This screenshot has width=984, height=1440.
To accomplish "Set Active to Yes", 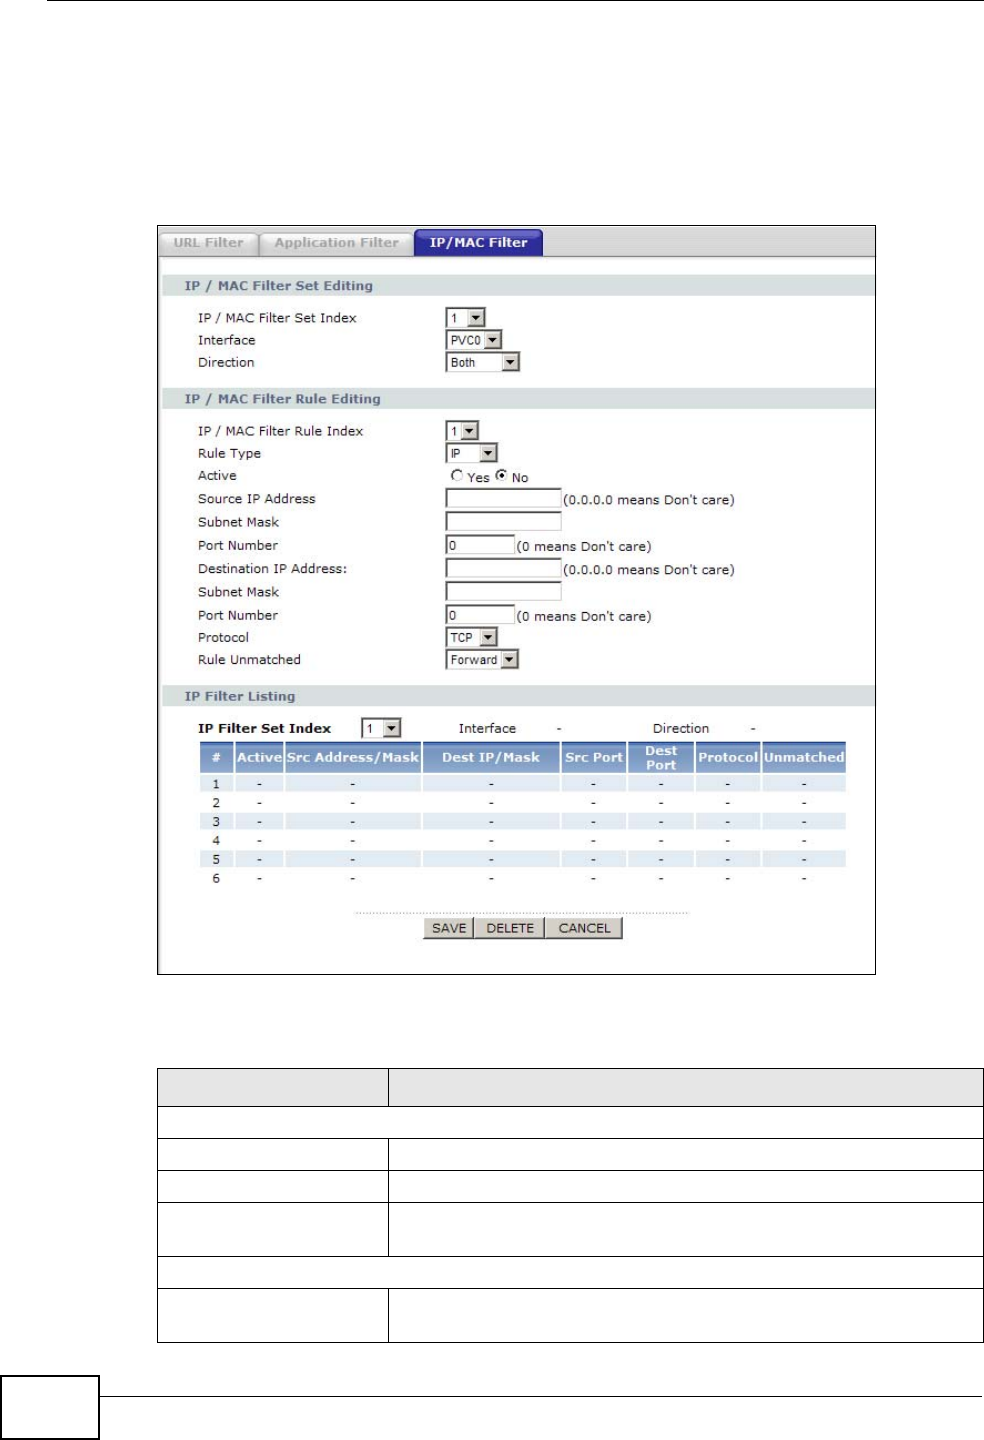I will click(x=457, y=476).
